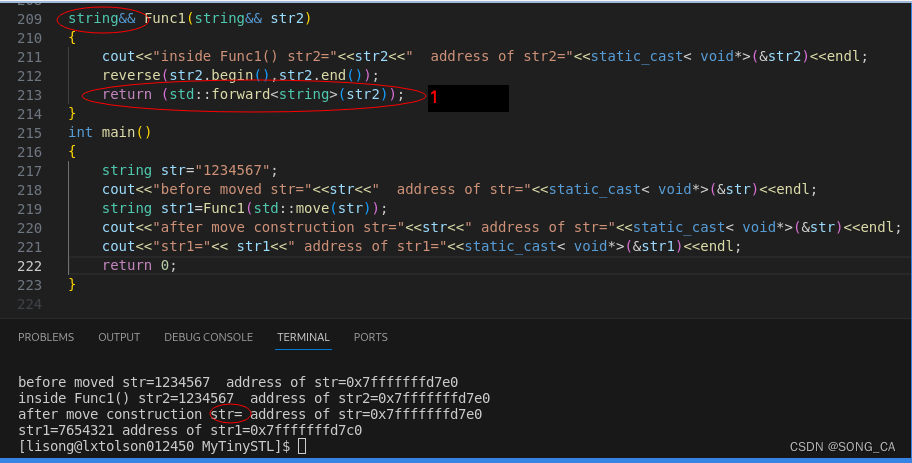
Task: Click the 'after move construction' terminal output line
Action: coord(250,414)
